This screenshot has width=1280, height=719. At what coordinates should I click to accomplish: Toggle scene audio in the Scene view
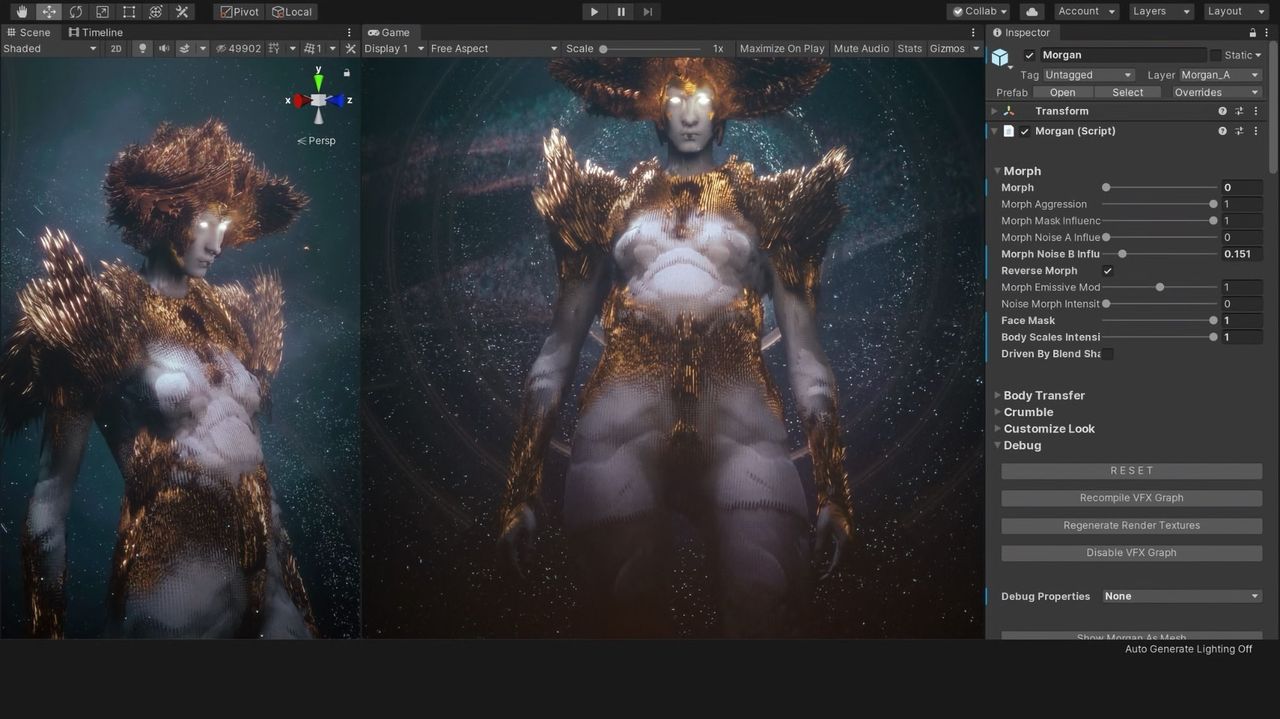pos(164,48)
